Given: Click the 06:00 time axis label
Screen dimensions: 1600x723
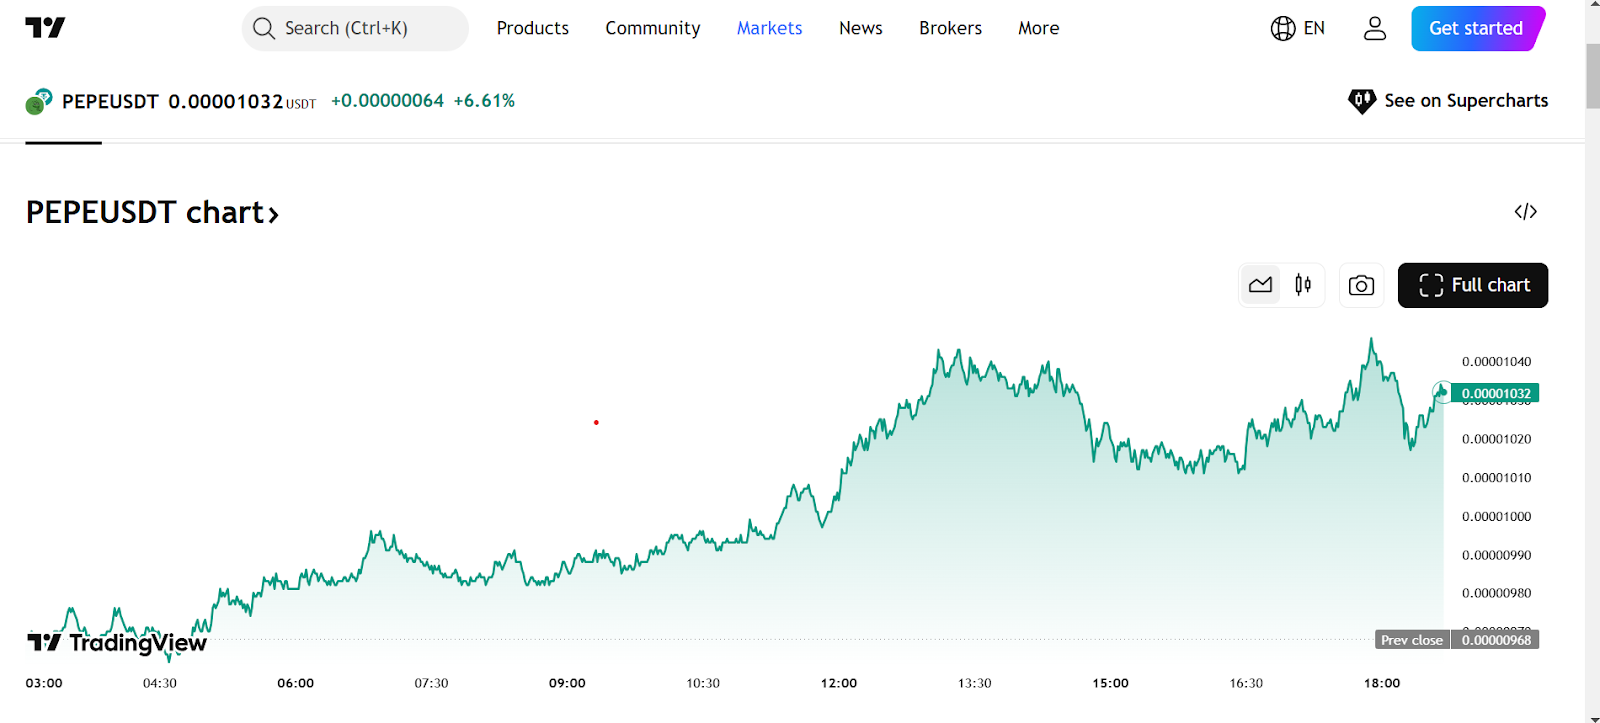Looking at the screenshot, I should click(x=296, y=683).
